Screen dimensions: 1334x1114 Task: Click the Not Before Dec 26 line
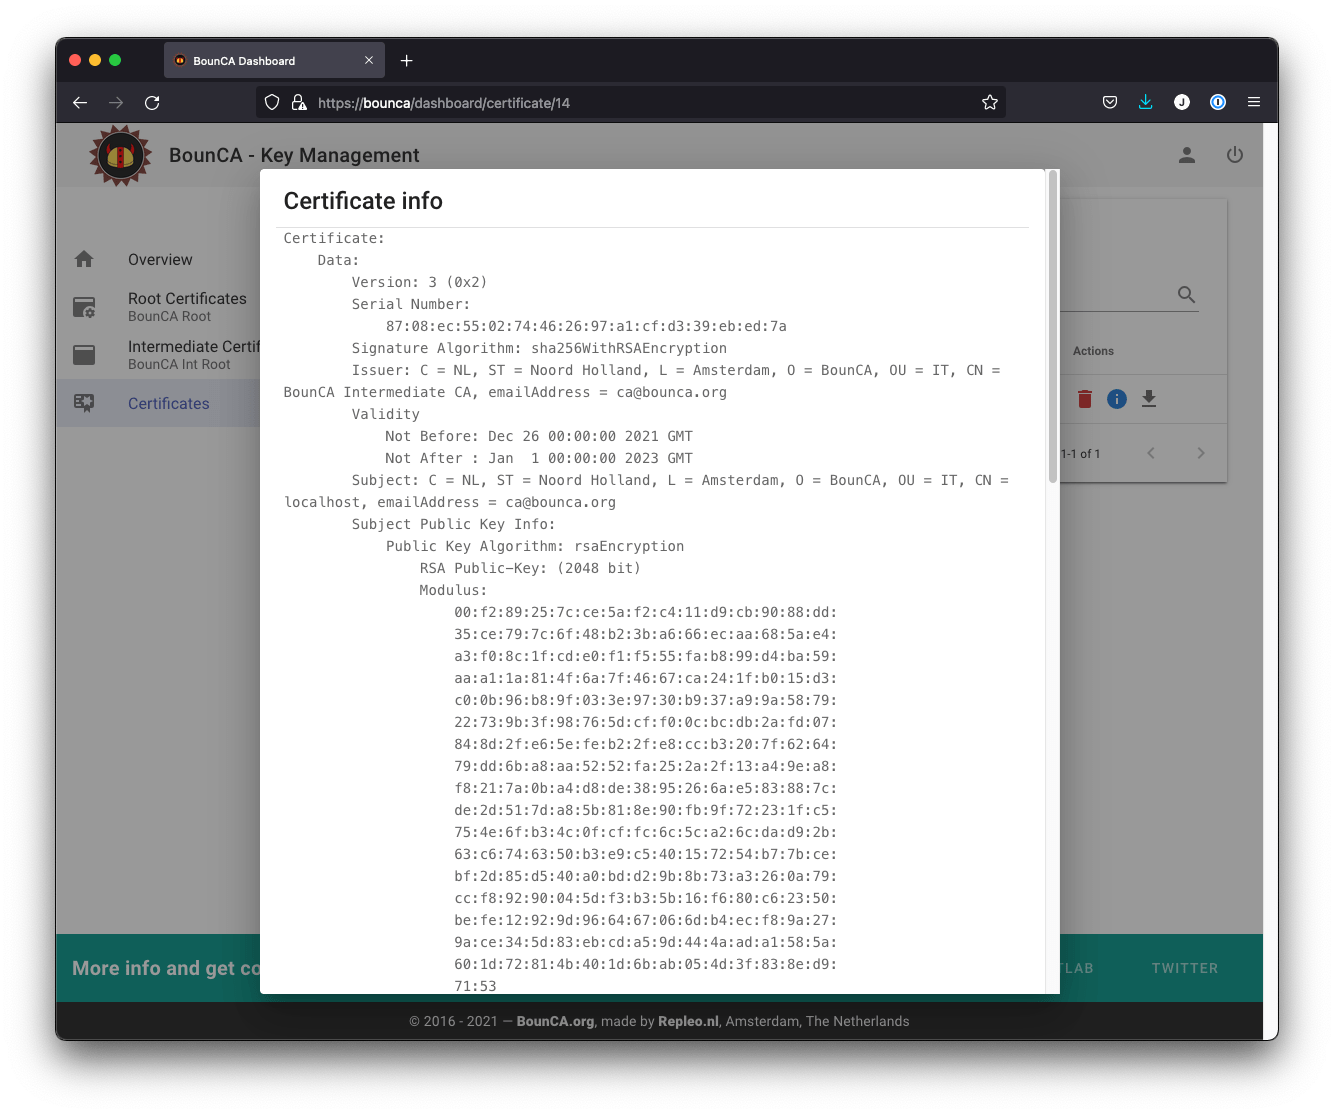point(539,436)
